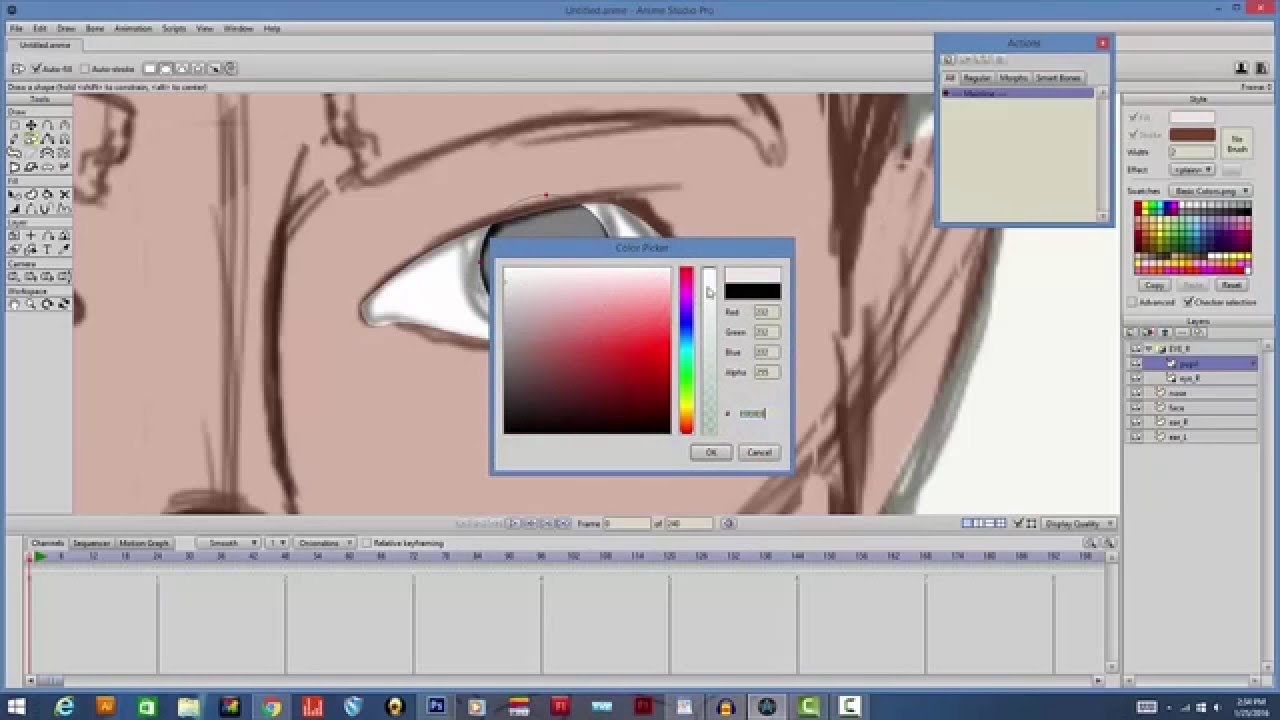The image size is (1280, 720).
Task: Select the Select Shape fill tool
Action: pos(15,194)
